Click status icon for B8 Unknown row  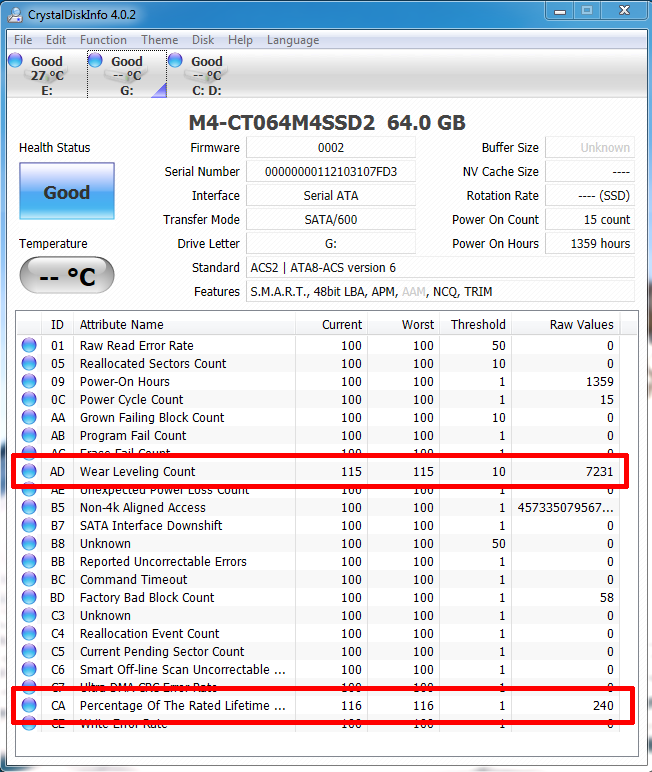click(x=29, y=543)
